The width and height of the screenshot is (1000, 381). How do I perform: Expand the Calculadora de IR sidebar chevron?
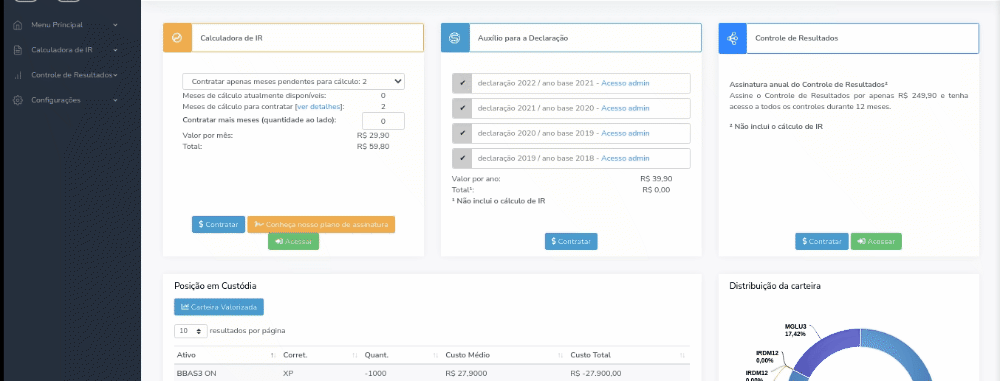tap(115, 50)
